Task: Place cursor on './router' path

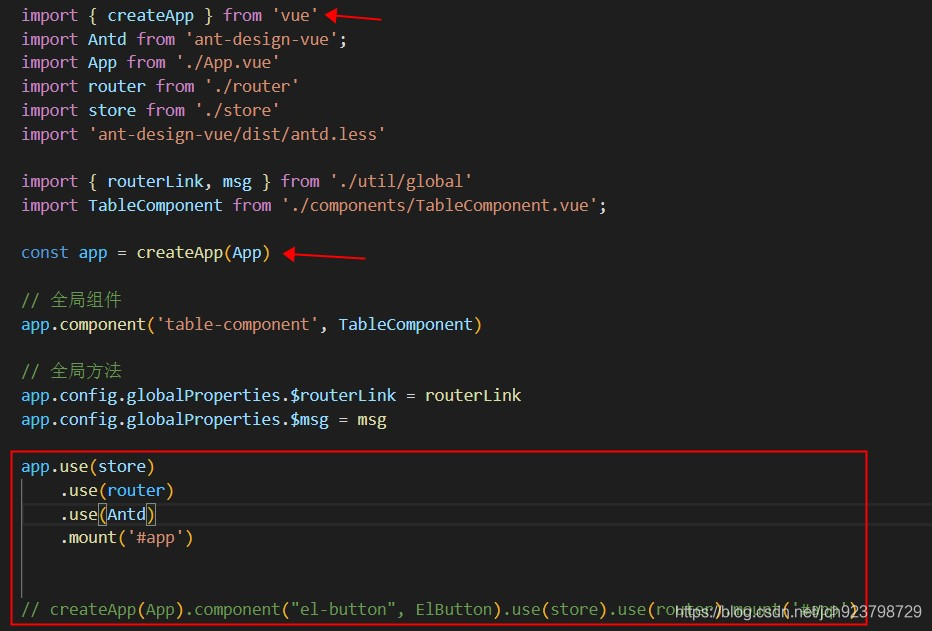Action: [251, 86]
